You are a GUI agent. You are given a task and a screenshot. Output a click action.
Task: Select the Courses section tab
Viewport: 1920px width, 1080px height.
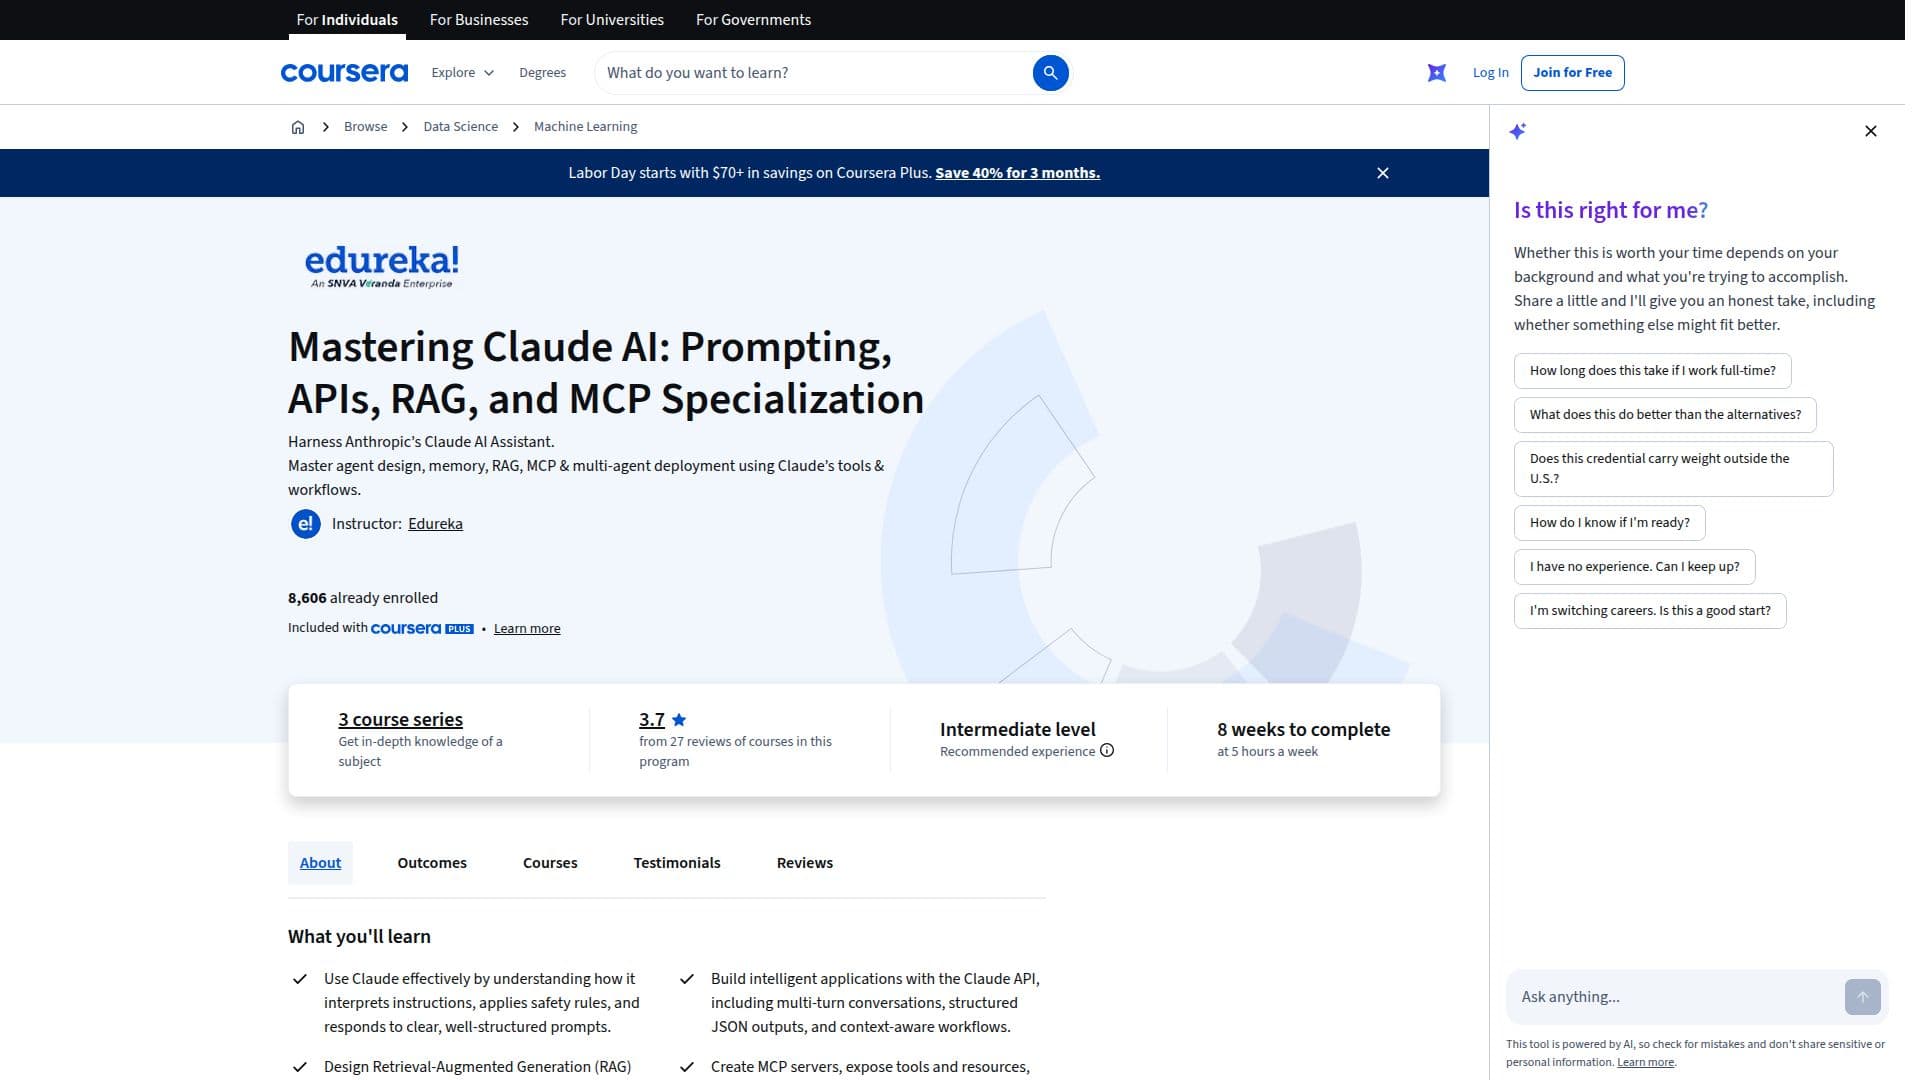coord(550,863)
